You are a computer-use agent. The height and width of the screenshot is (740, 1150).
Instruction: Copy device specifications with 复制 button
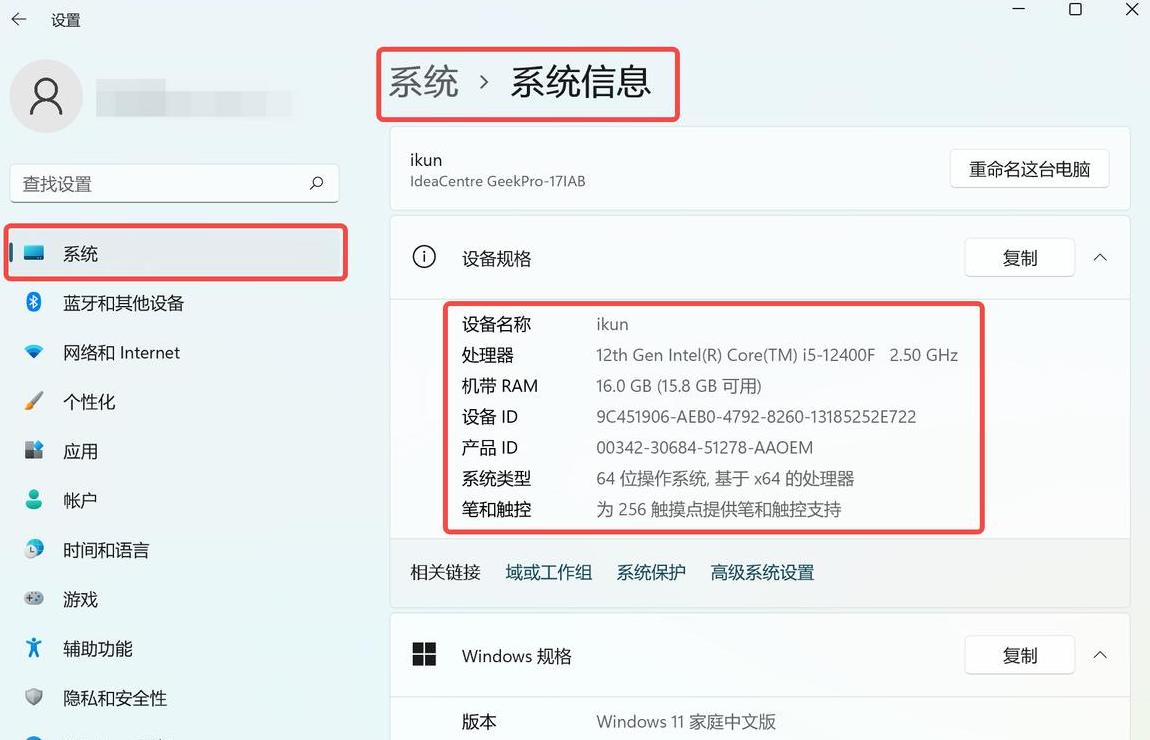[1019, 257]
